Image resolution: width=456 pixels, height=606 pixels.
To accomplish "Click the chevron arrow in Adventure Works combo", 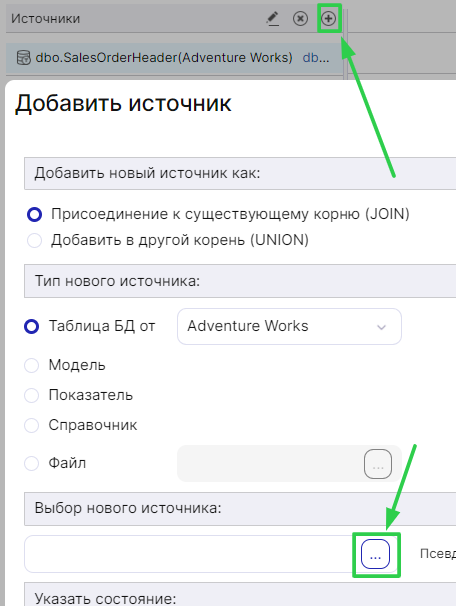I will [x=381, y=327].
